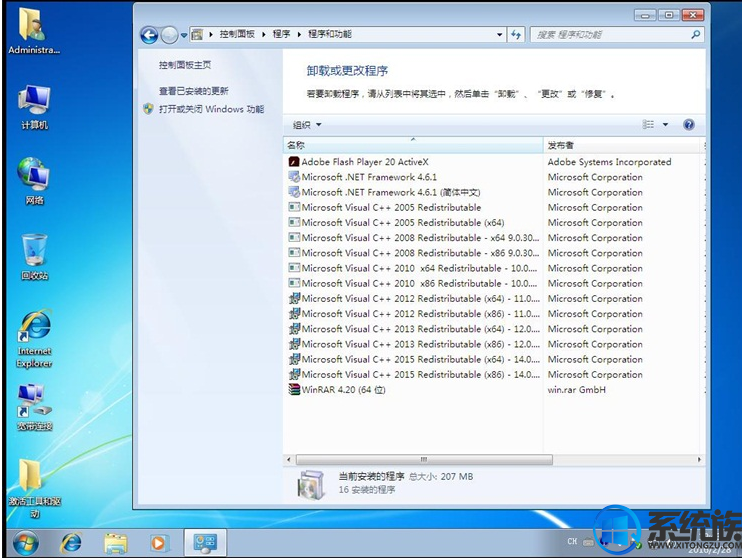The image size is (742, 558).
Task: Click the WinRAR 4.20 icon
Action: (x=294, y=390)
